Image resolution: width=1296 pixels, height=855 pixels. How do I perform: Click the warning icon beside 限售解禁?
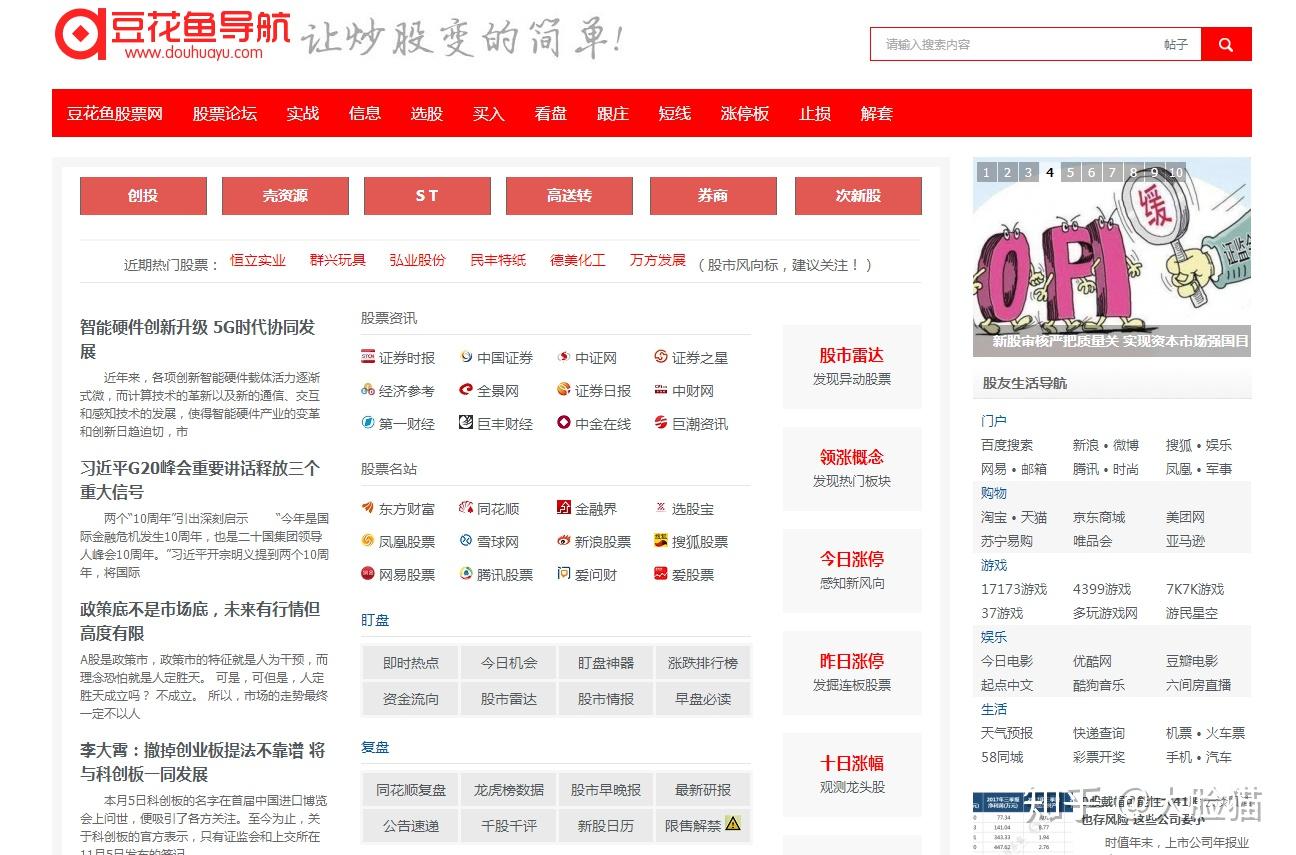733,824
